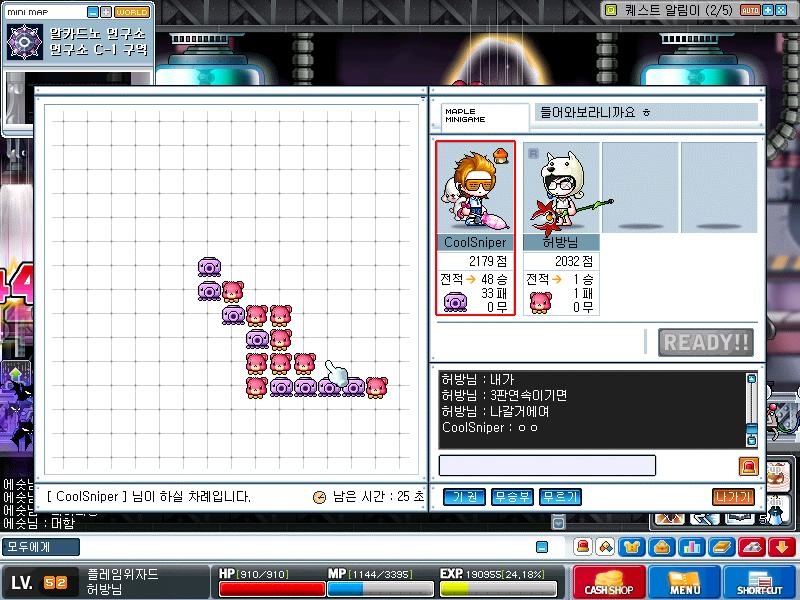The width and height of the screenshot is (800, 600).
Task: Click the 나가기 (leave) button
Action: pos(733,496)
